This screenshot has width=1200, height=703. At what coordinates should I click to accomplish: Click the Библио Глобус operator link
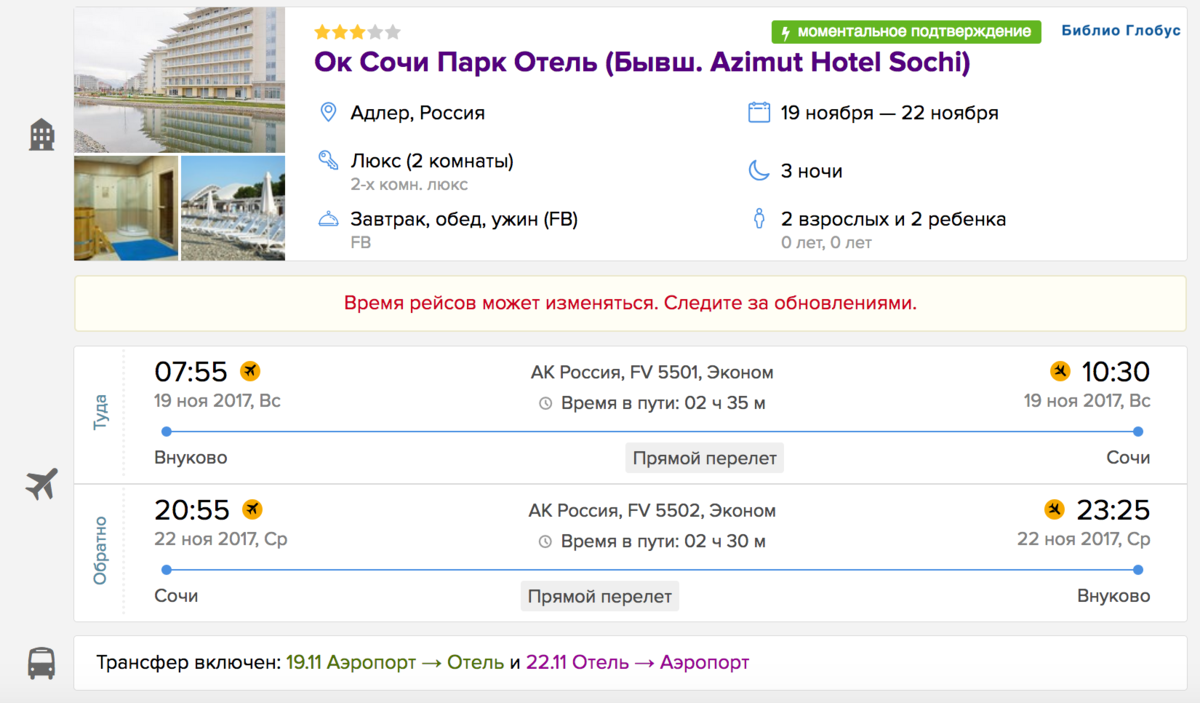tap(1121, 31)
